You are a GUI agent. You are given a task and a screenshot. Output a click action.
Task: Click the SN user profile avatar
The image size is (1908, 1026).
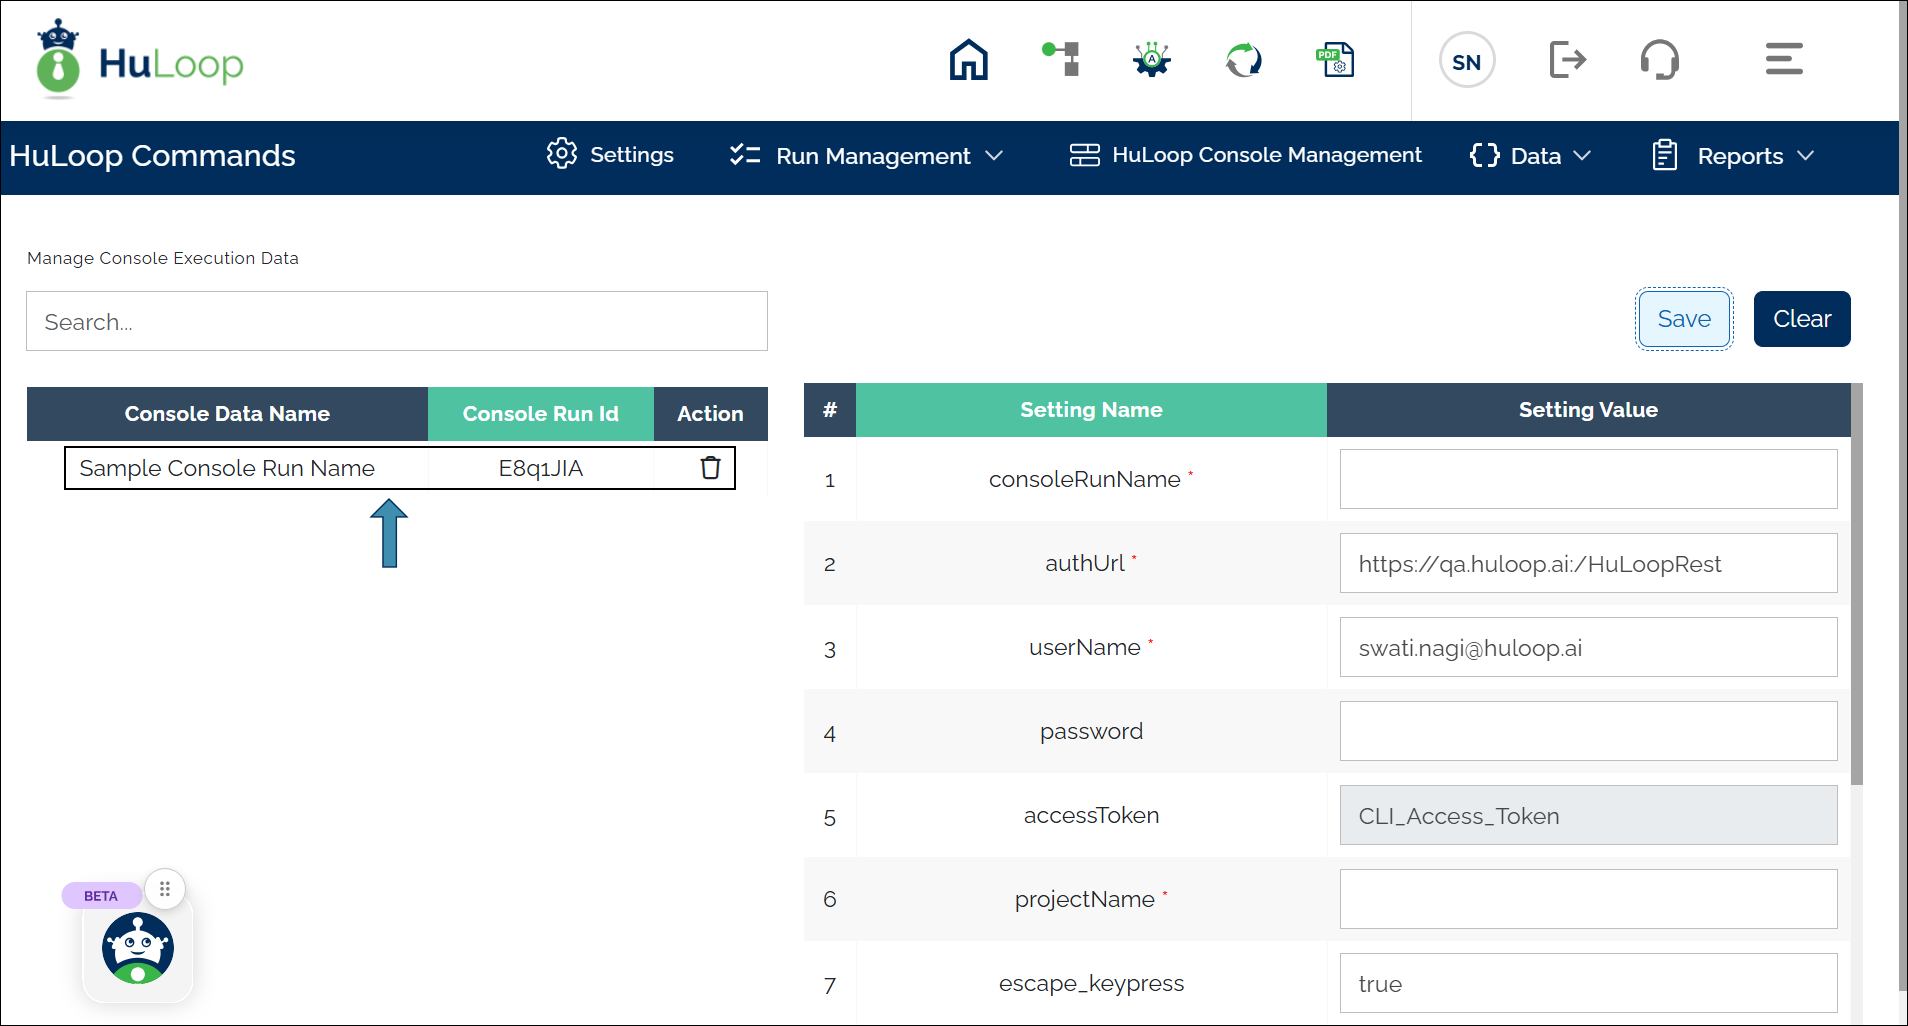point(1466,61)
